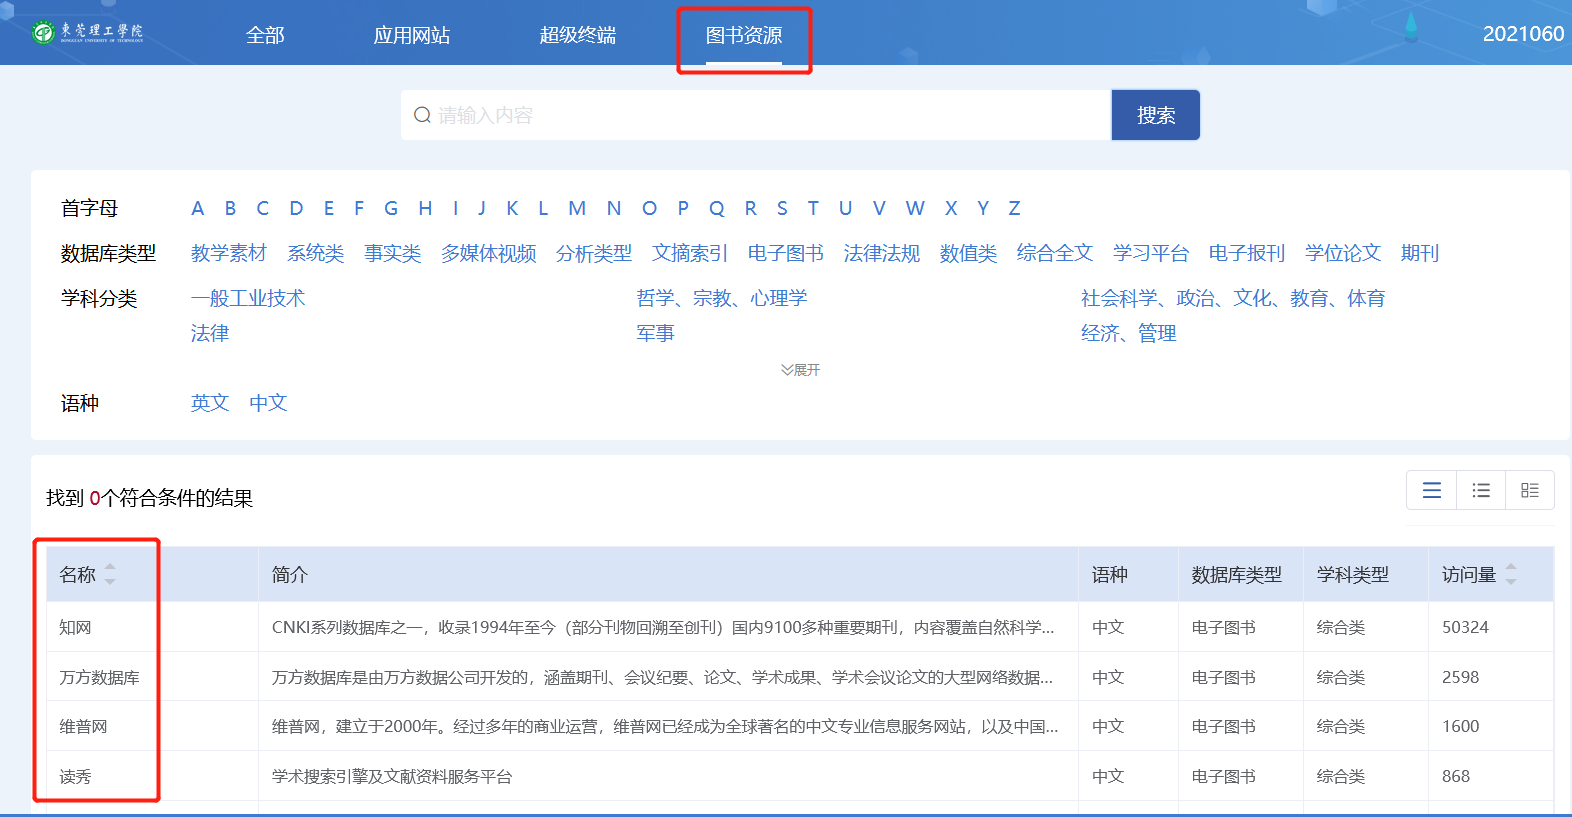This screenshot has height=817, width=1572.
Task: Click the user ID 2021060 in header
Action: (1523, 34)
